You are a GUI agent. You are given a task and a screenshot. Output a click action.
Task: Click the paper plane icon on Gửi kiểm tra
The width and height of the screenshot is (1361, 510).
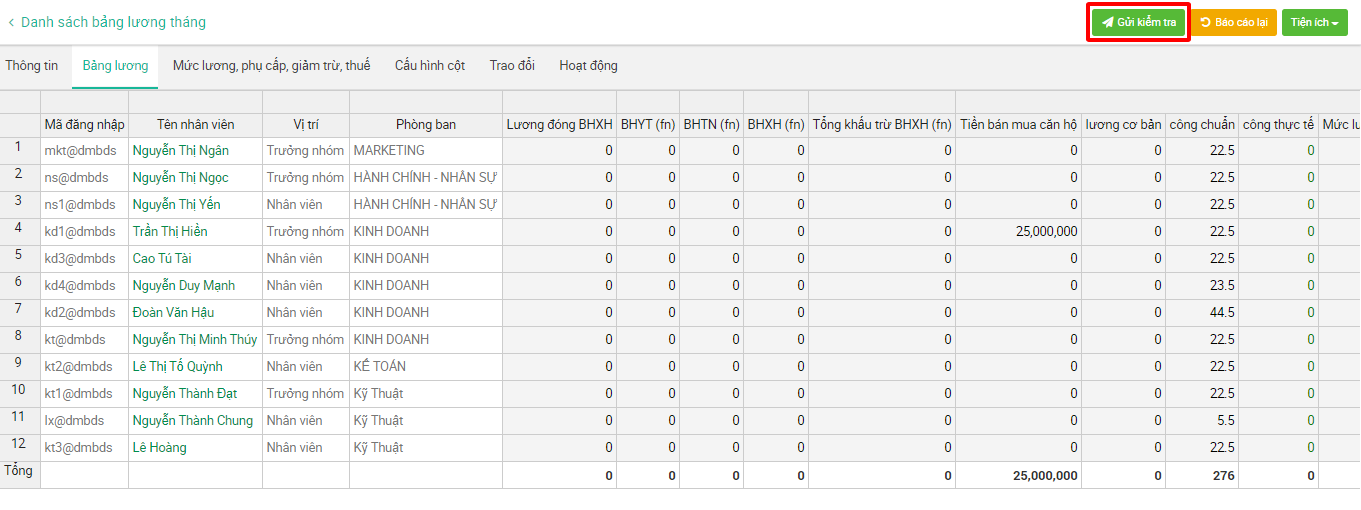(1108, 22)
